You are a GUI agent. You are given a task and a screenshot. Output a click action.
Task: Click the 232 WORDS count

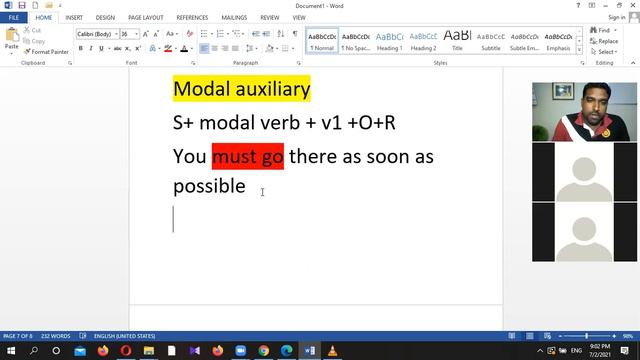click(x=56, y=336)
